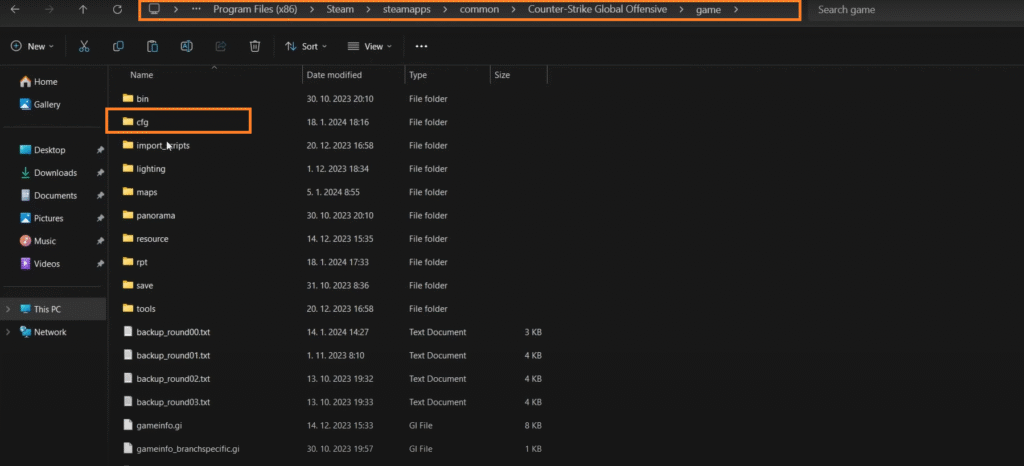Expand the Network tree node

[x=9, y=332]
